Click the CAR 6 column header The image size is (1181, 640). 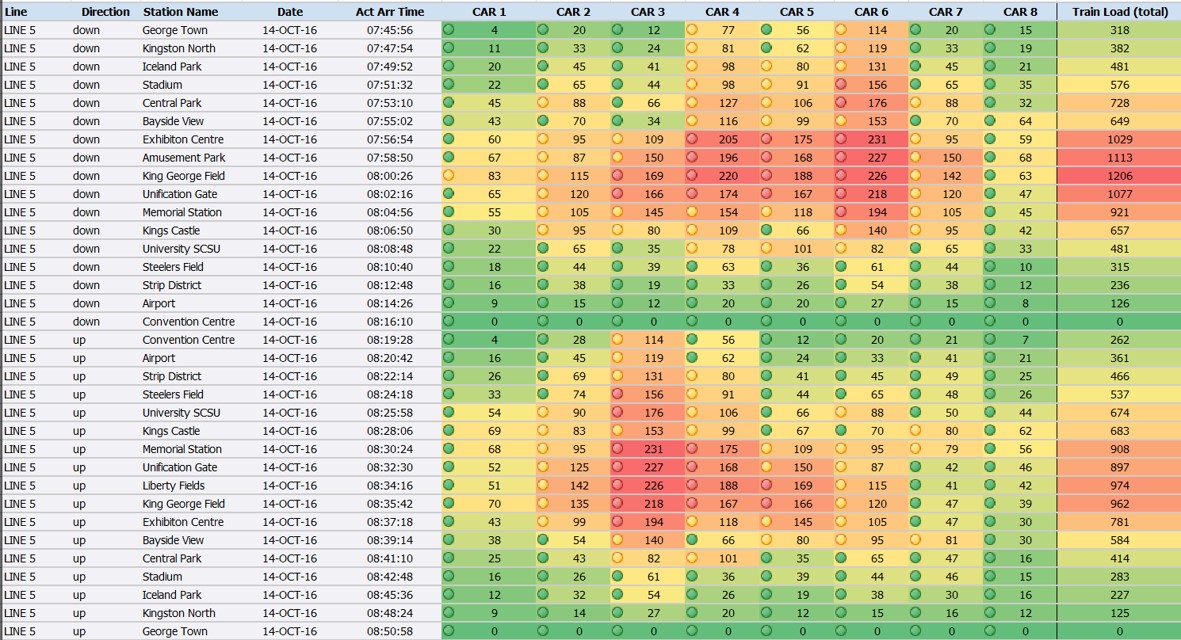coord(871,12)
